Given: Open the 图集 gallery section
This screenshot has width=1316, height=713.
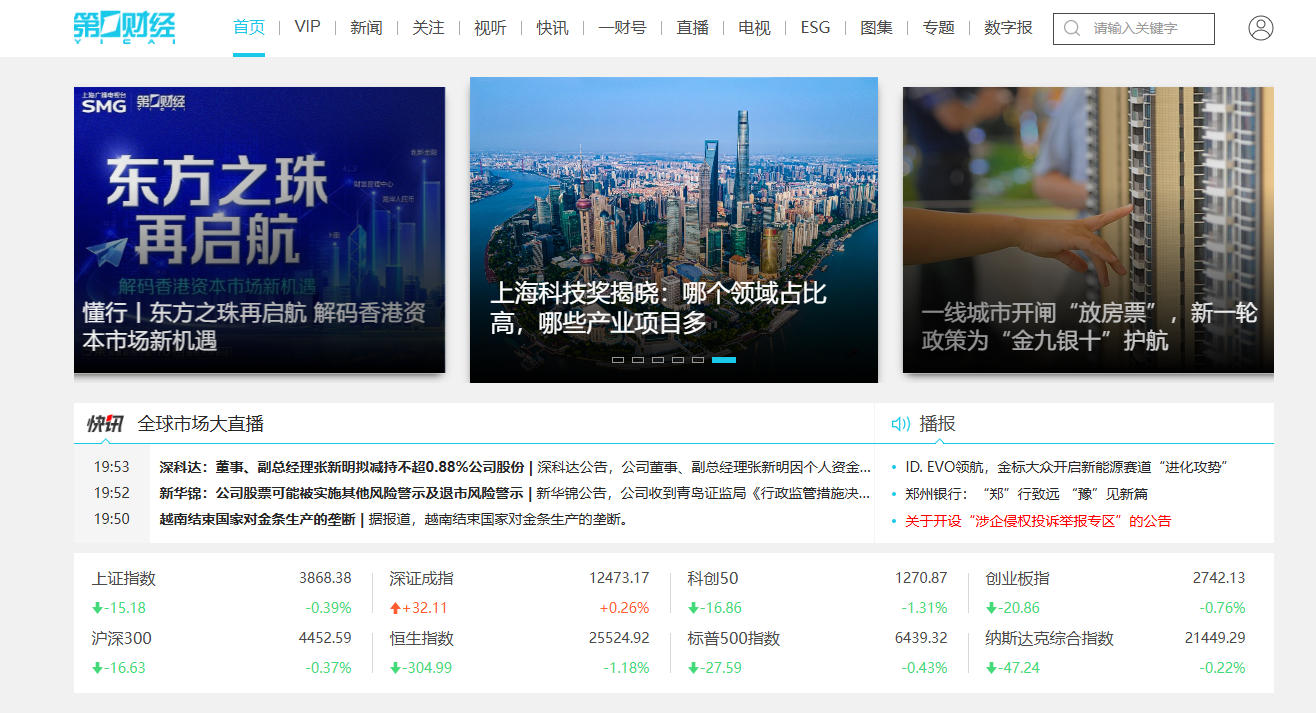Looking at the screenshot, I should click(876, 28).
